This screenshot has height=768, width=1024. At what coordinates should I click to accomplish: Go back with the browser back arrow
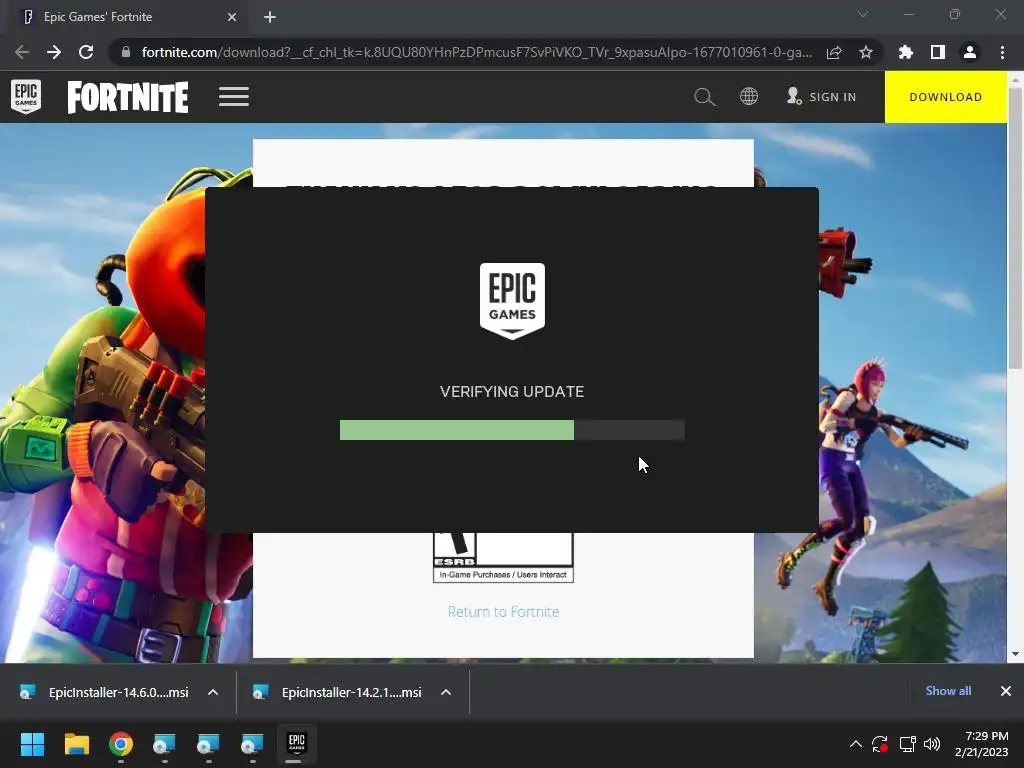point(22,52)
